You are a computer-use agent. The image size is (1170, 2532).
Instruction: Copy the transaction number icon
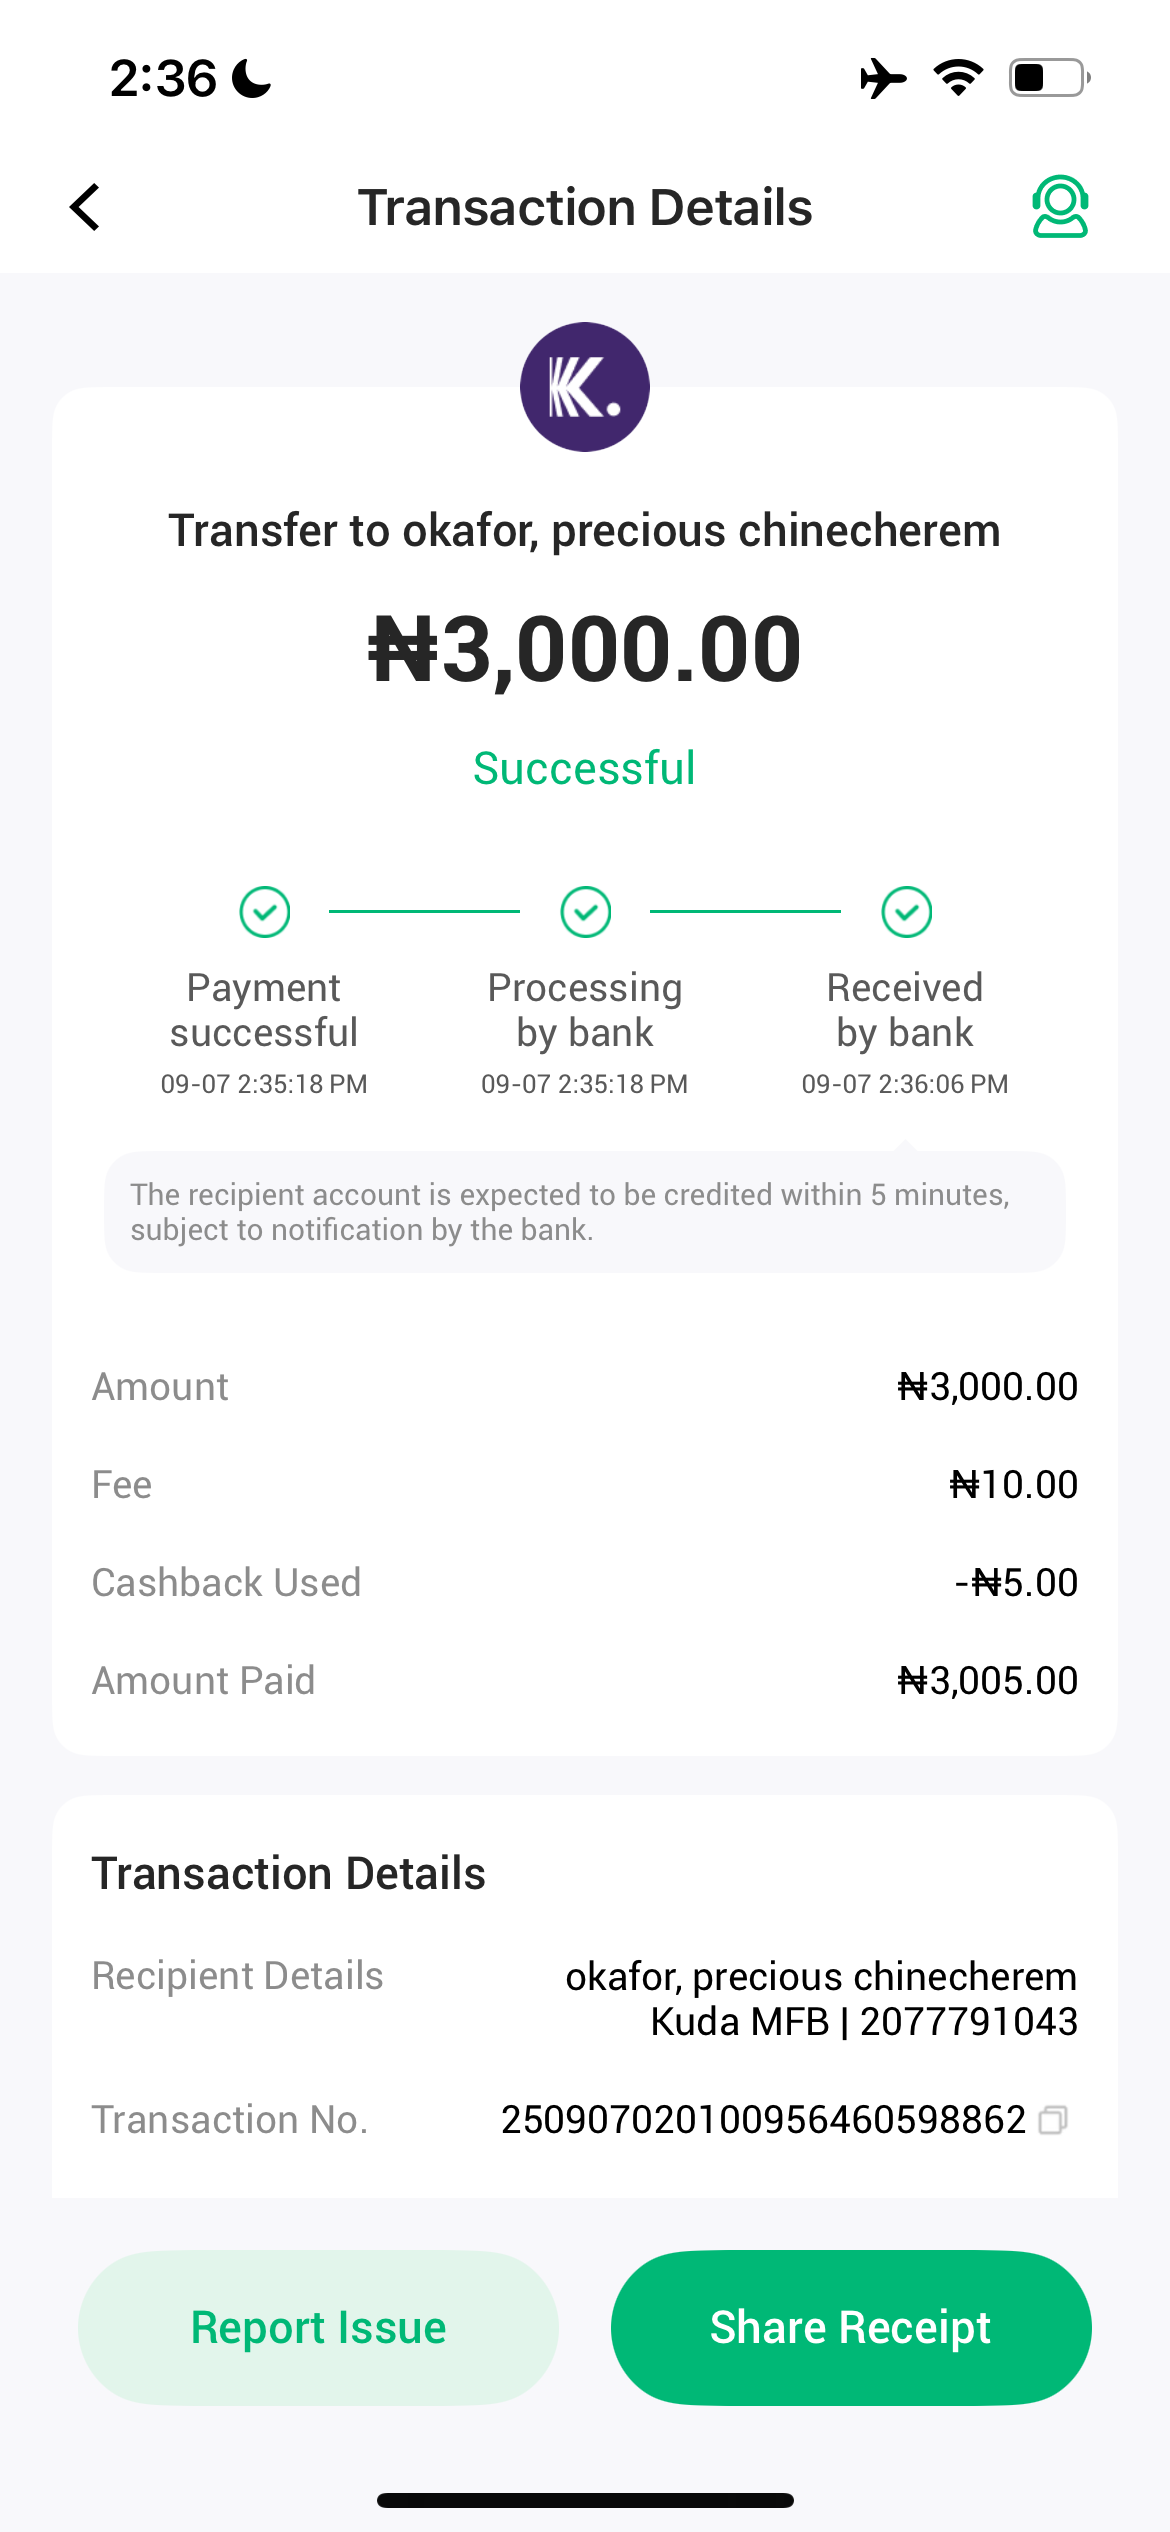(x=1053, y=2119)
